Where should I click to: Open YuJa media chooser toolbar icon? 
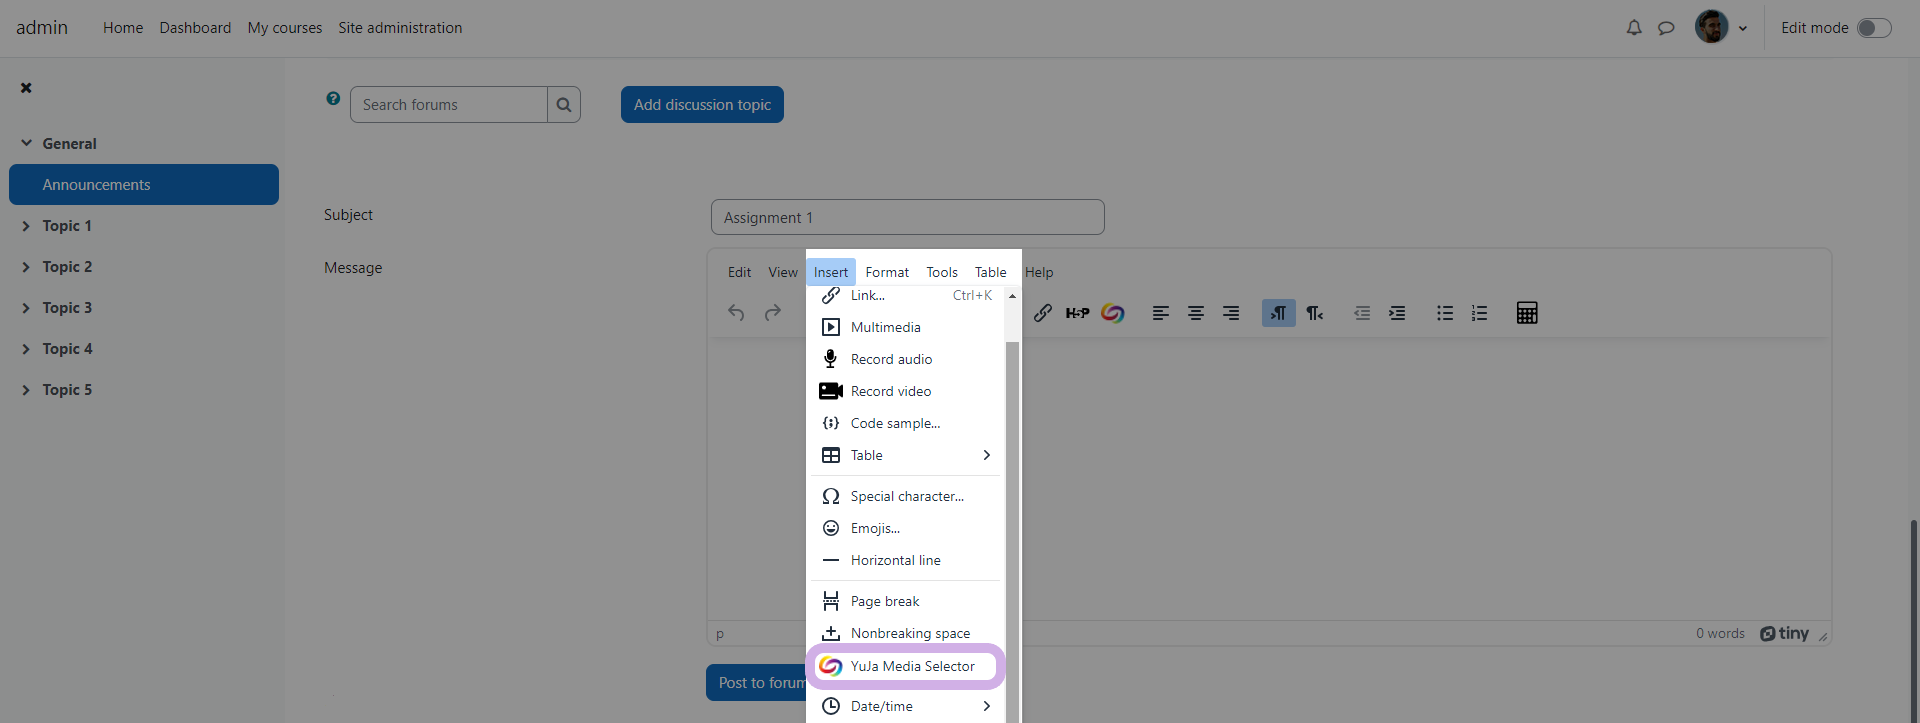click(x=1113, y=313)
